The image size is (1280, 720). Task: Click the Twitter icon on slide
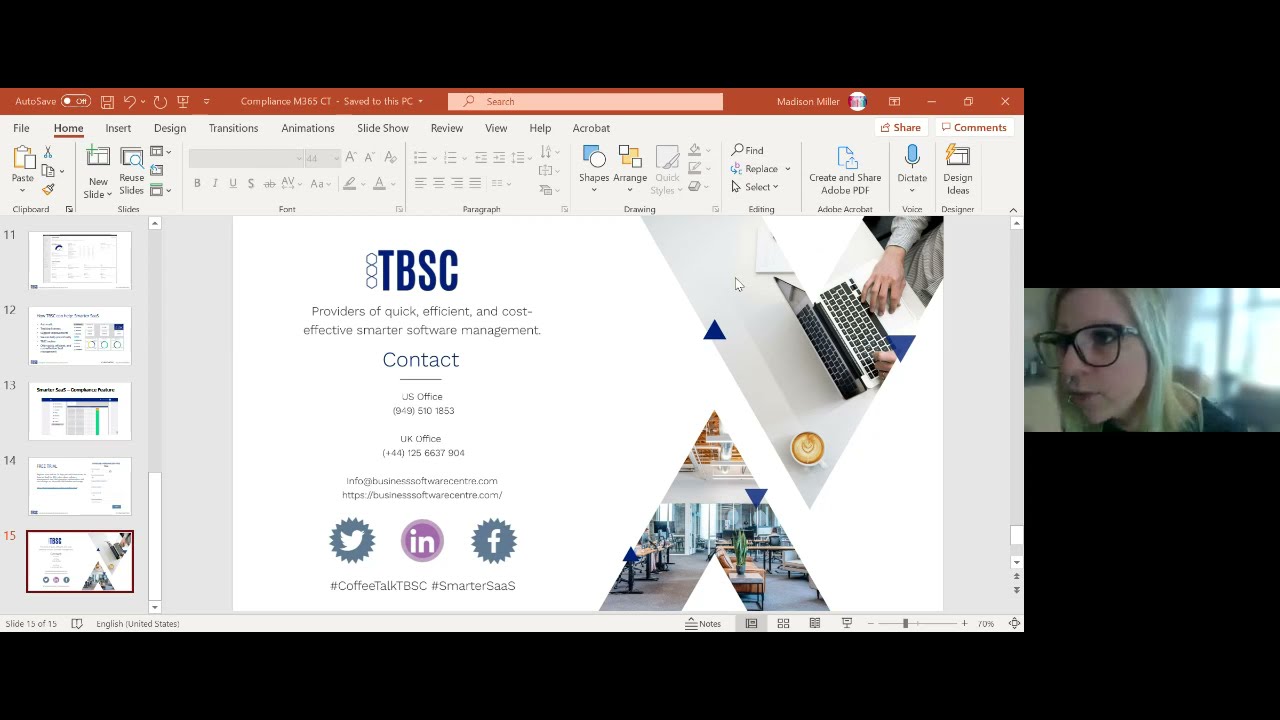click(352, 540)
